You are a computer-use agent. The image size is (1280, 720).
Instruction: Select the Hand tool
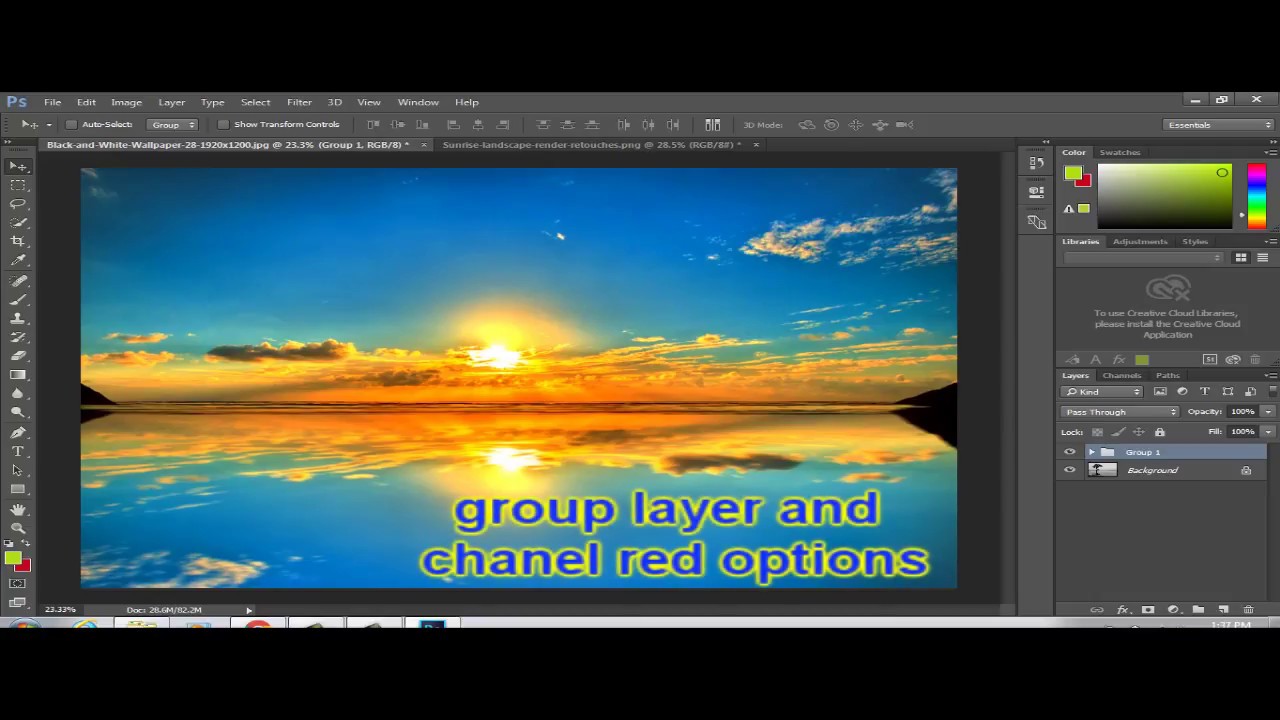point(18,510)
